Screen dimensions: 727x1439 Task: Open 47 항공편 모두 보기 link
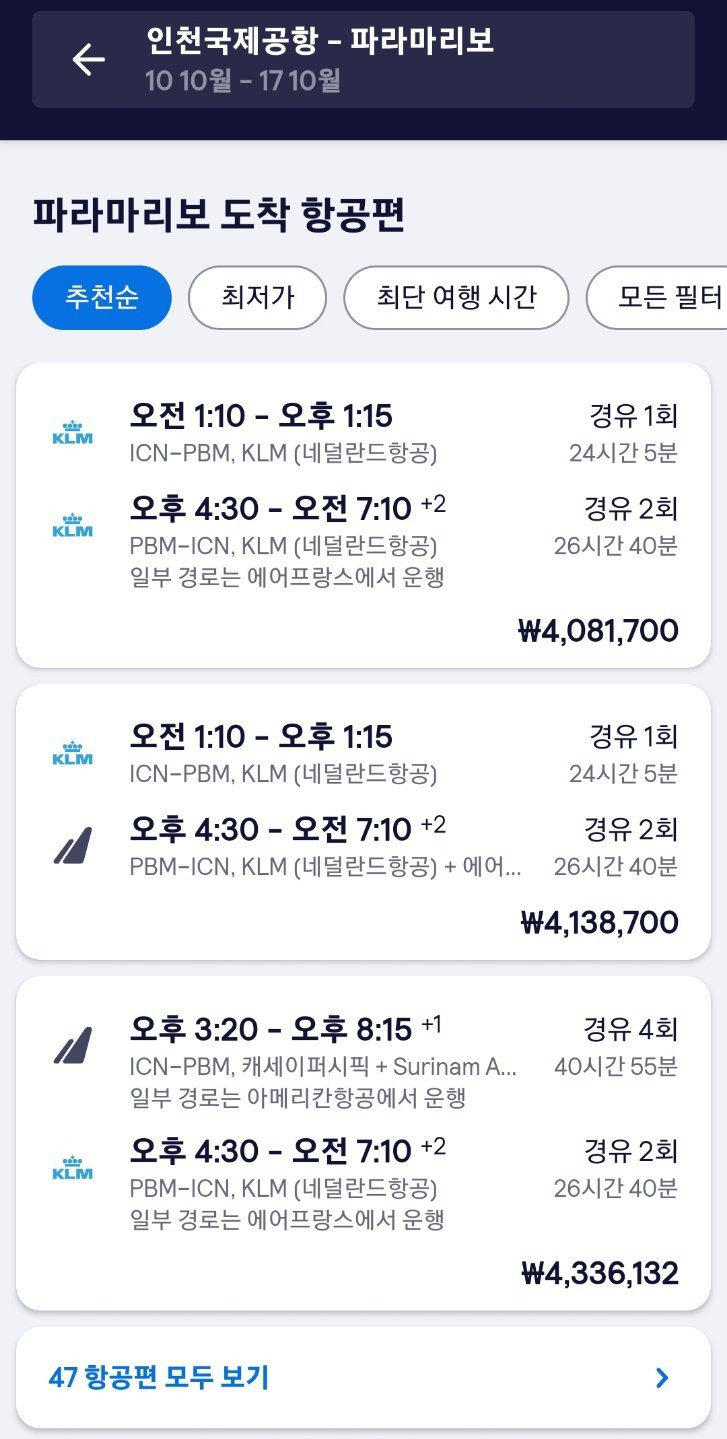tap(159, 1378)
